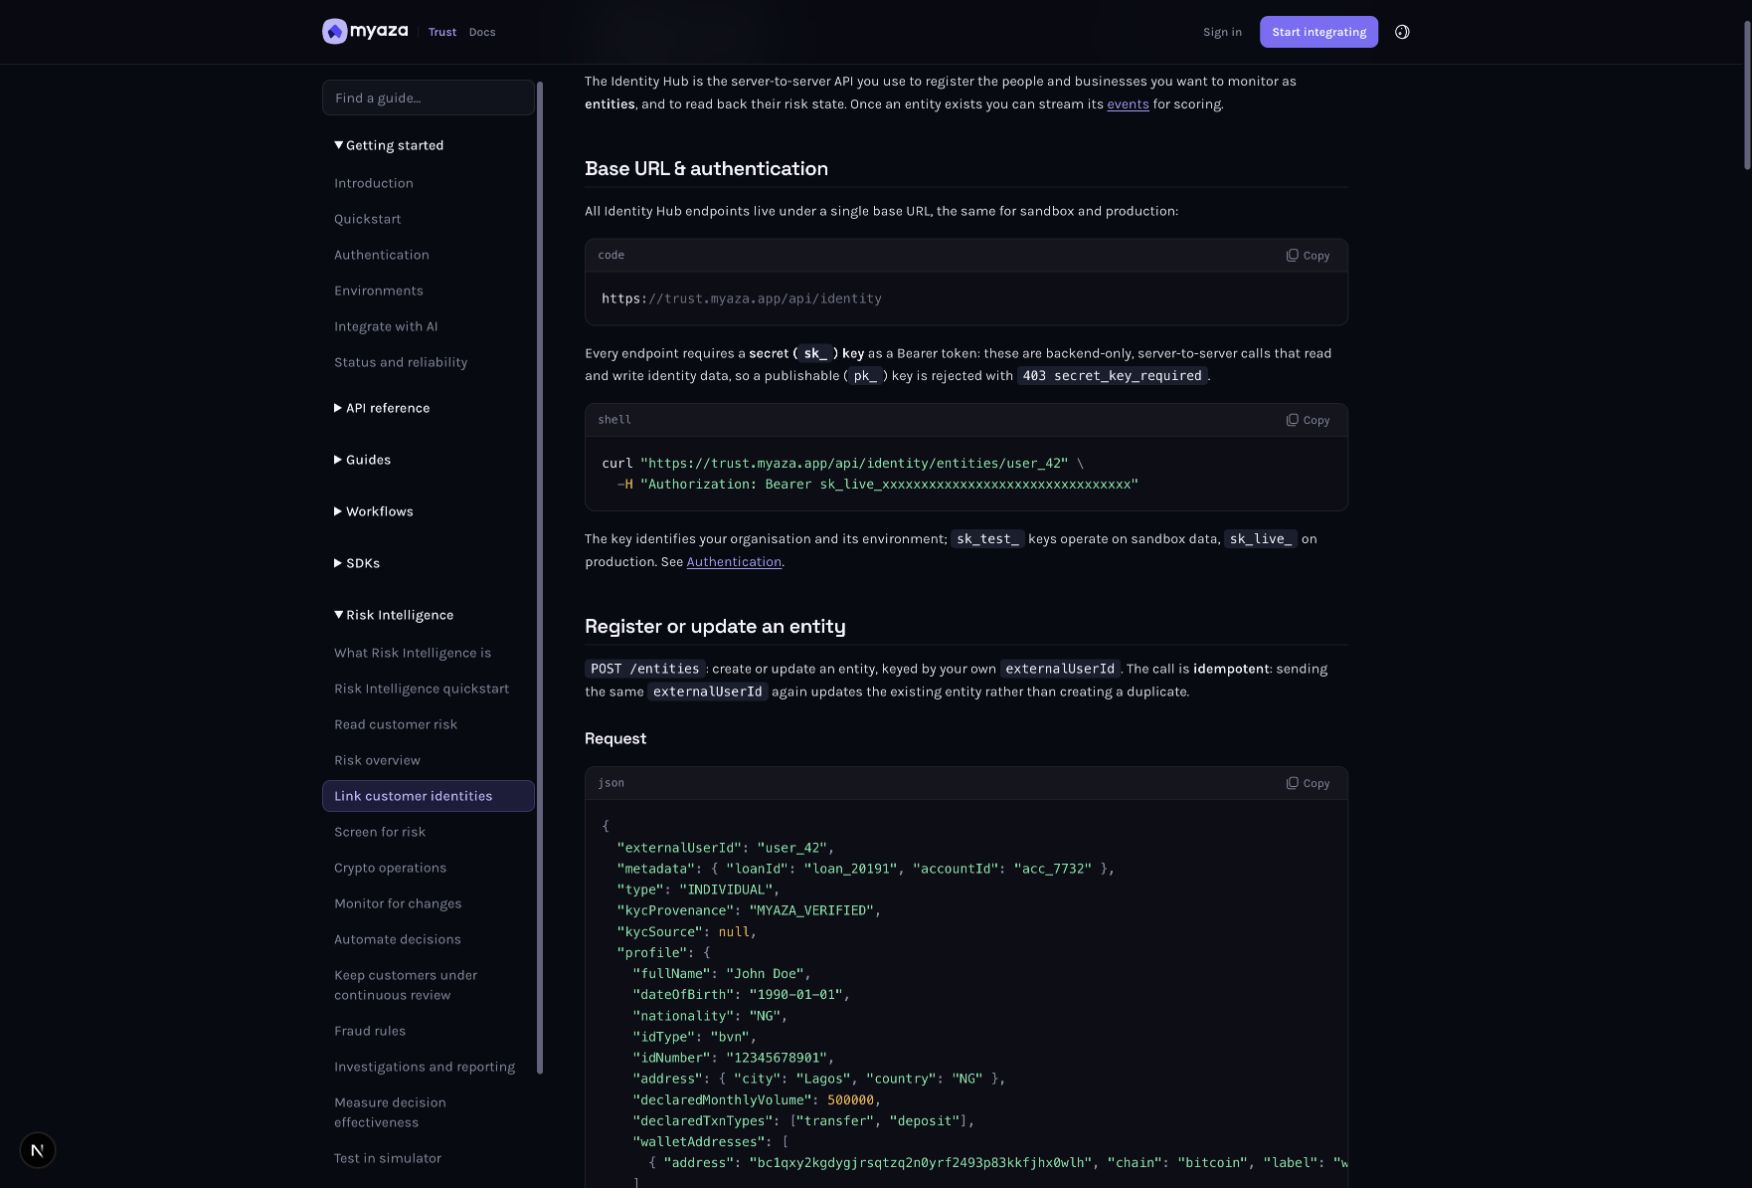
Task: Open Integrate with AI page
Action: tap(386, 327)
